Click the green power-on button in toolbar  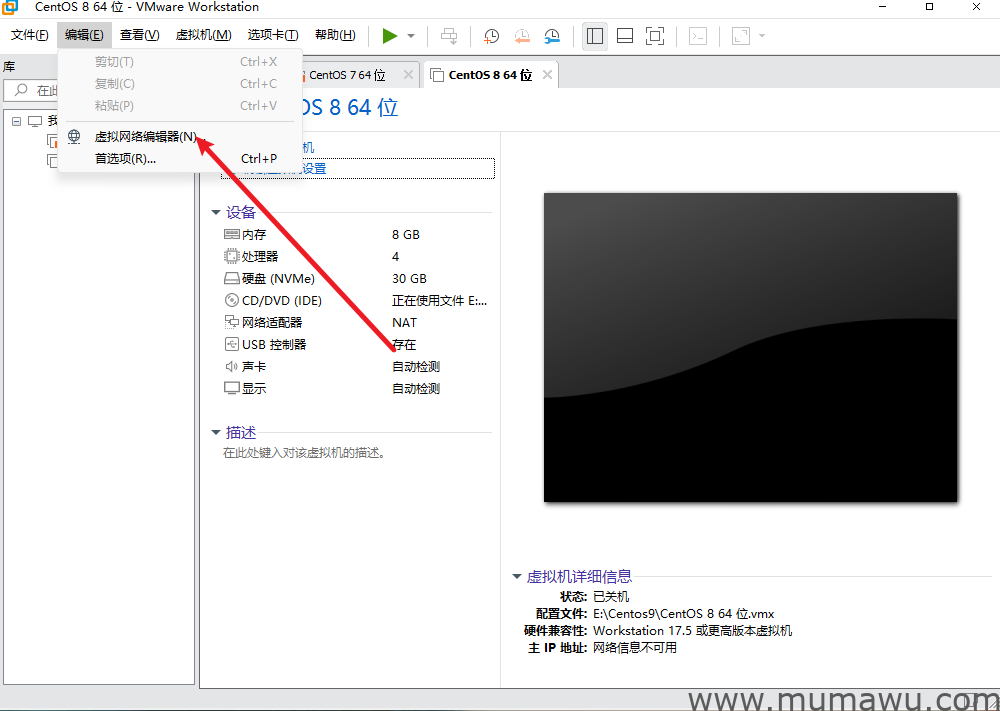391,36
